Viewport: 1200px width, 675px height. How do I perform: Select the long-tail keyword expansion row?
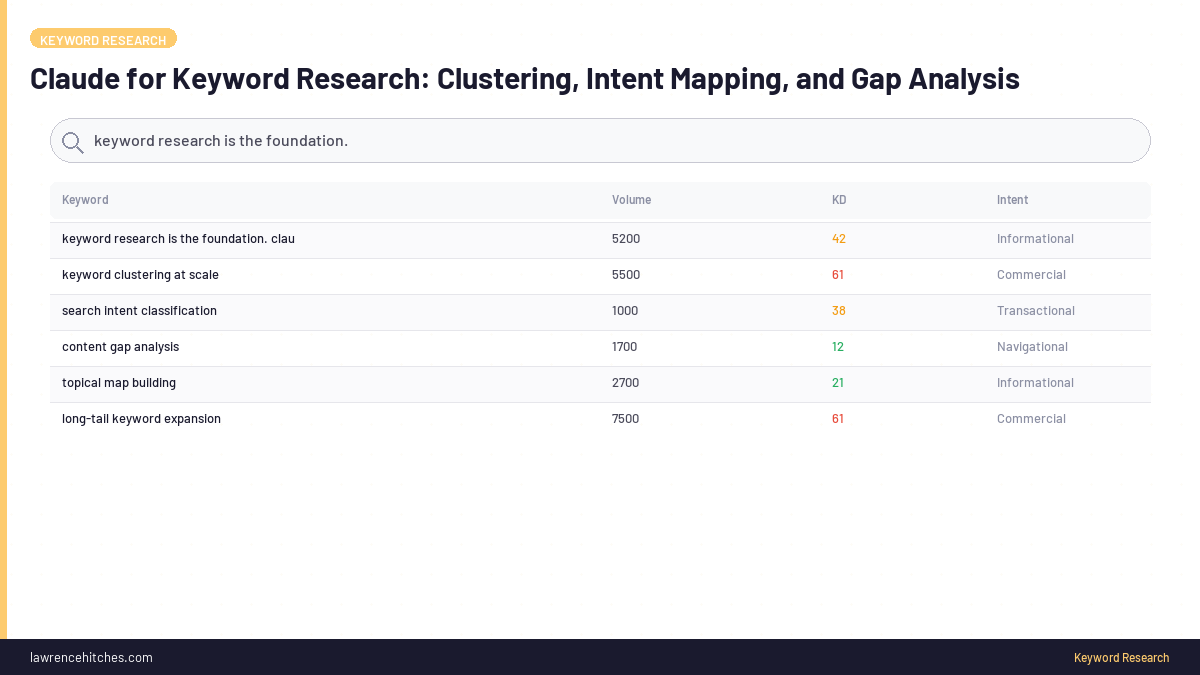click(141, 418)
